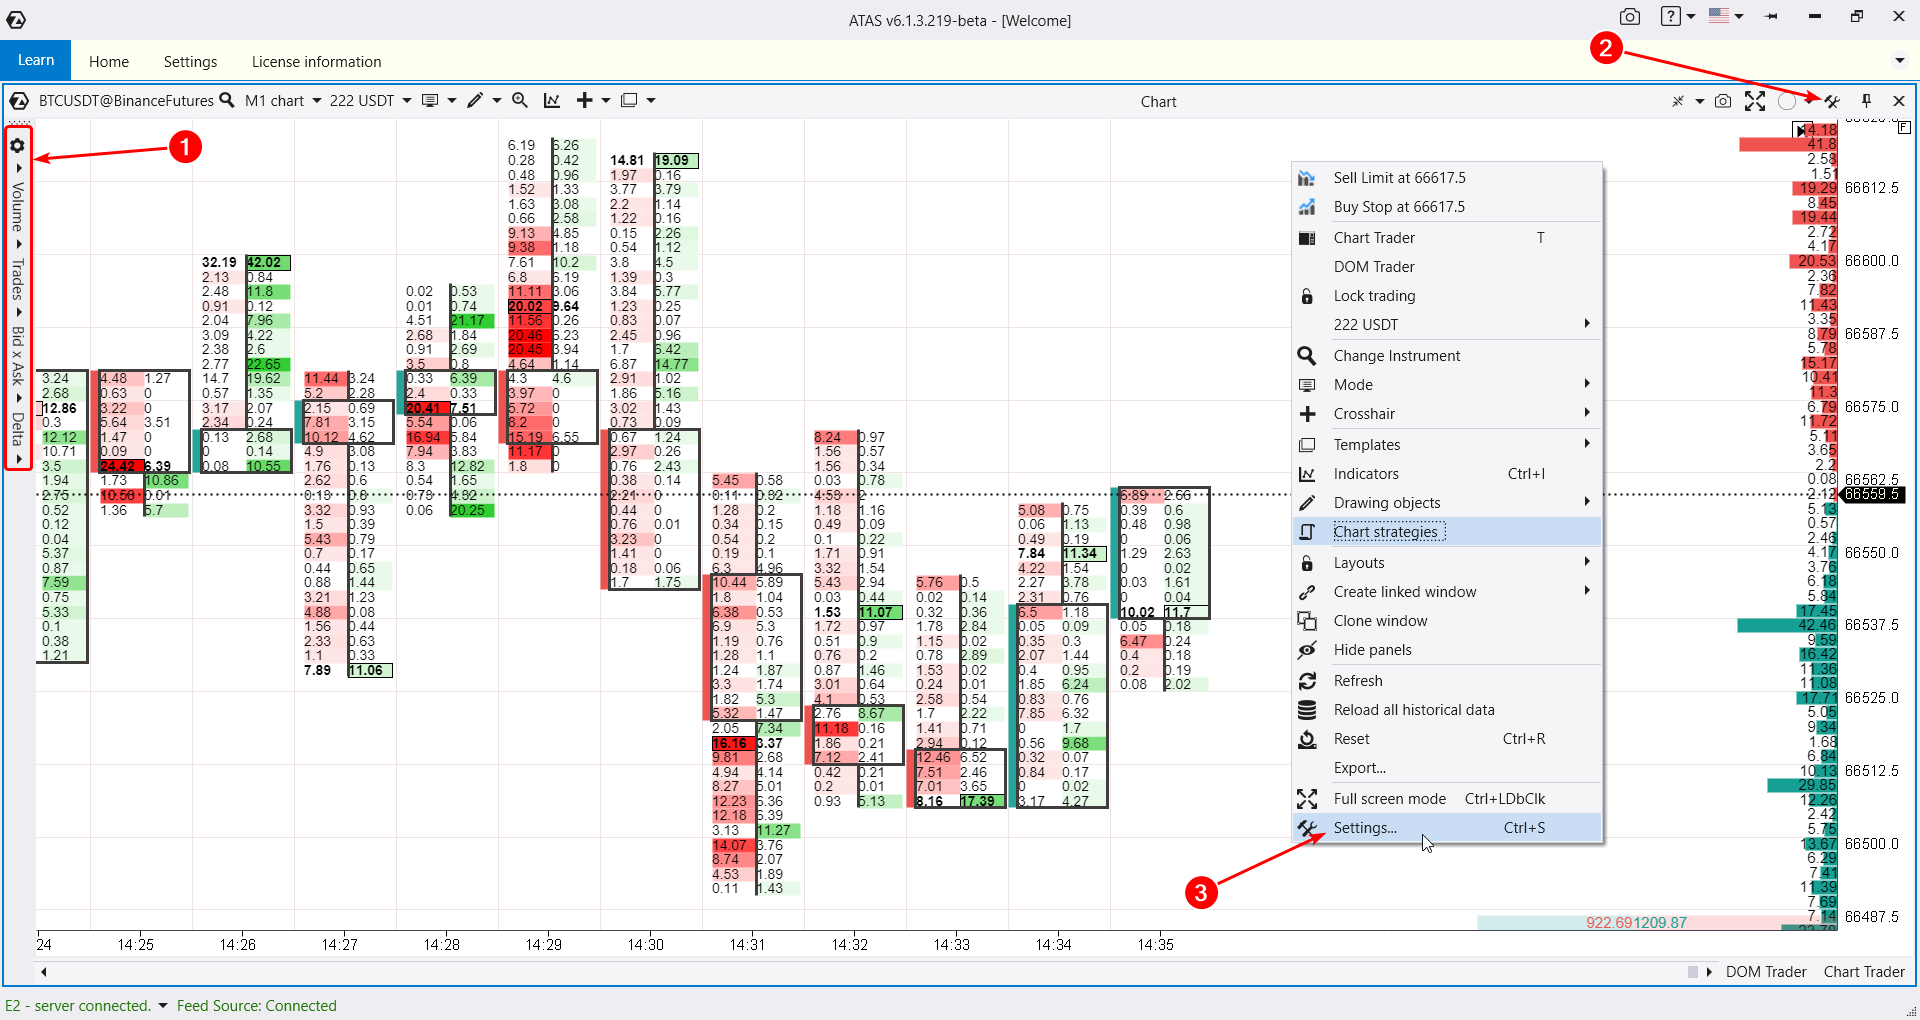Open the 222 USDT account dropdown
Image resolution: width=1920 pixels, height=1020 pixels.
coord(370,101)
